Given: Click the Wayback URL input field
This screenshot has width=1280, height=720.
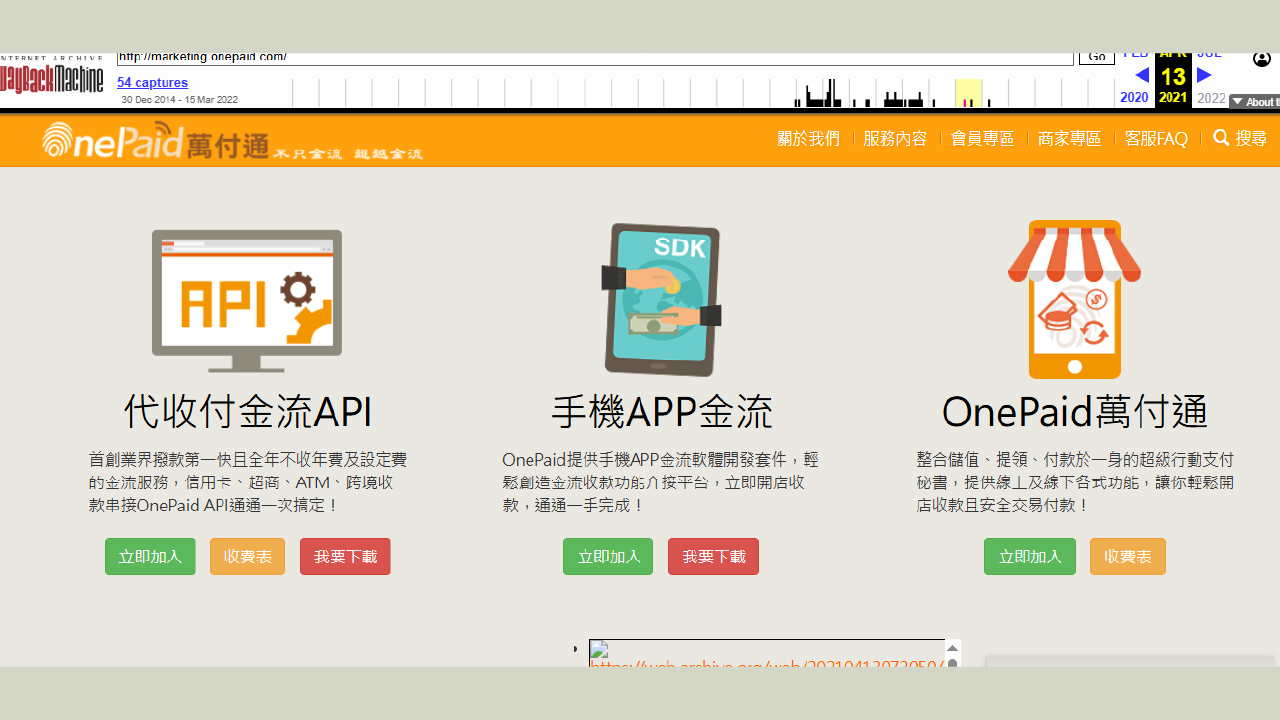Looking at the screenshot, I should point(594,58).
